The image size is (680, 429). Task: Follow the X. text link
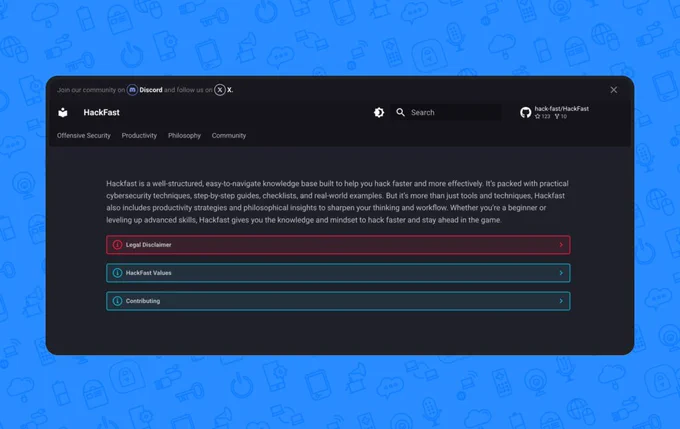coord(230,90)
